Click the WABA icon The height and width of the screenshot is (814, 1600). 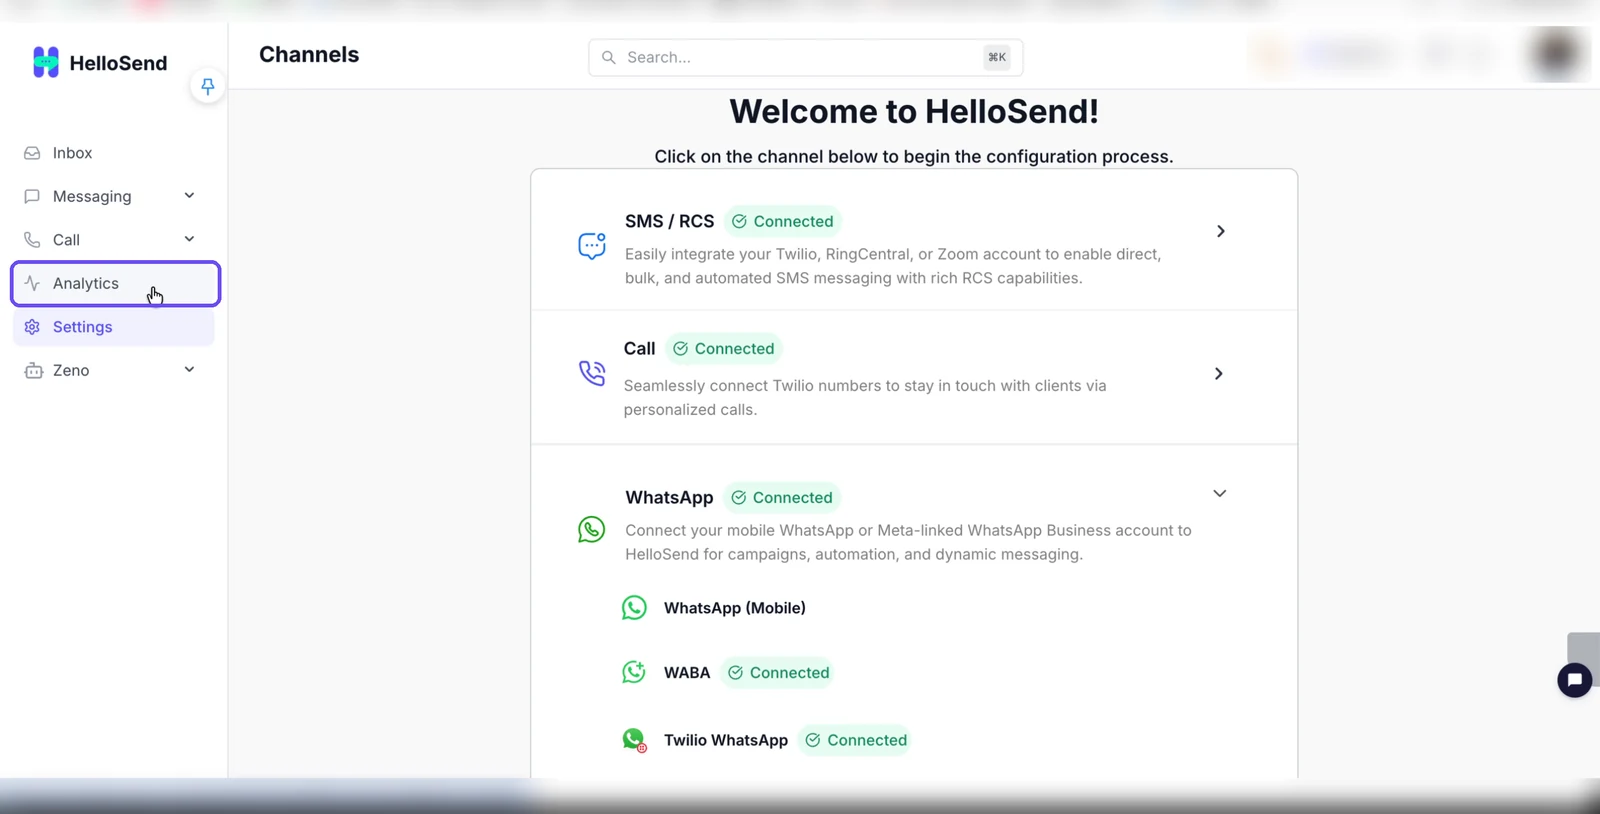(x=634, y=672)
